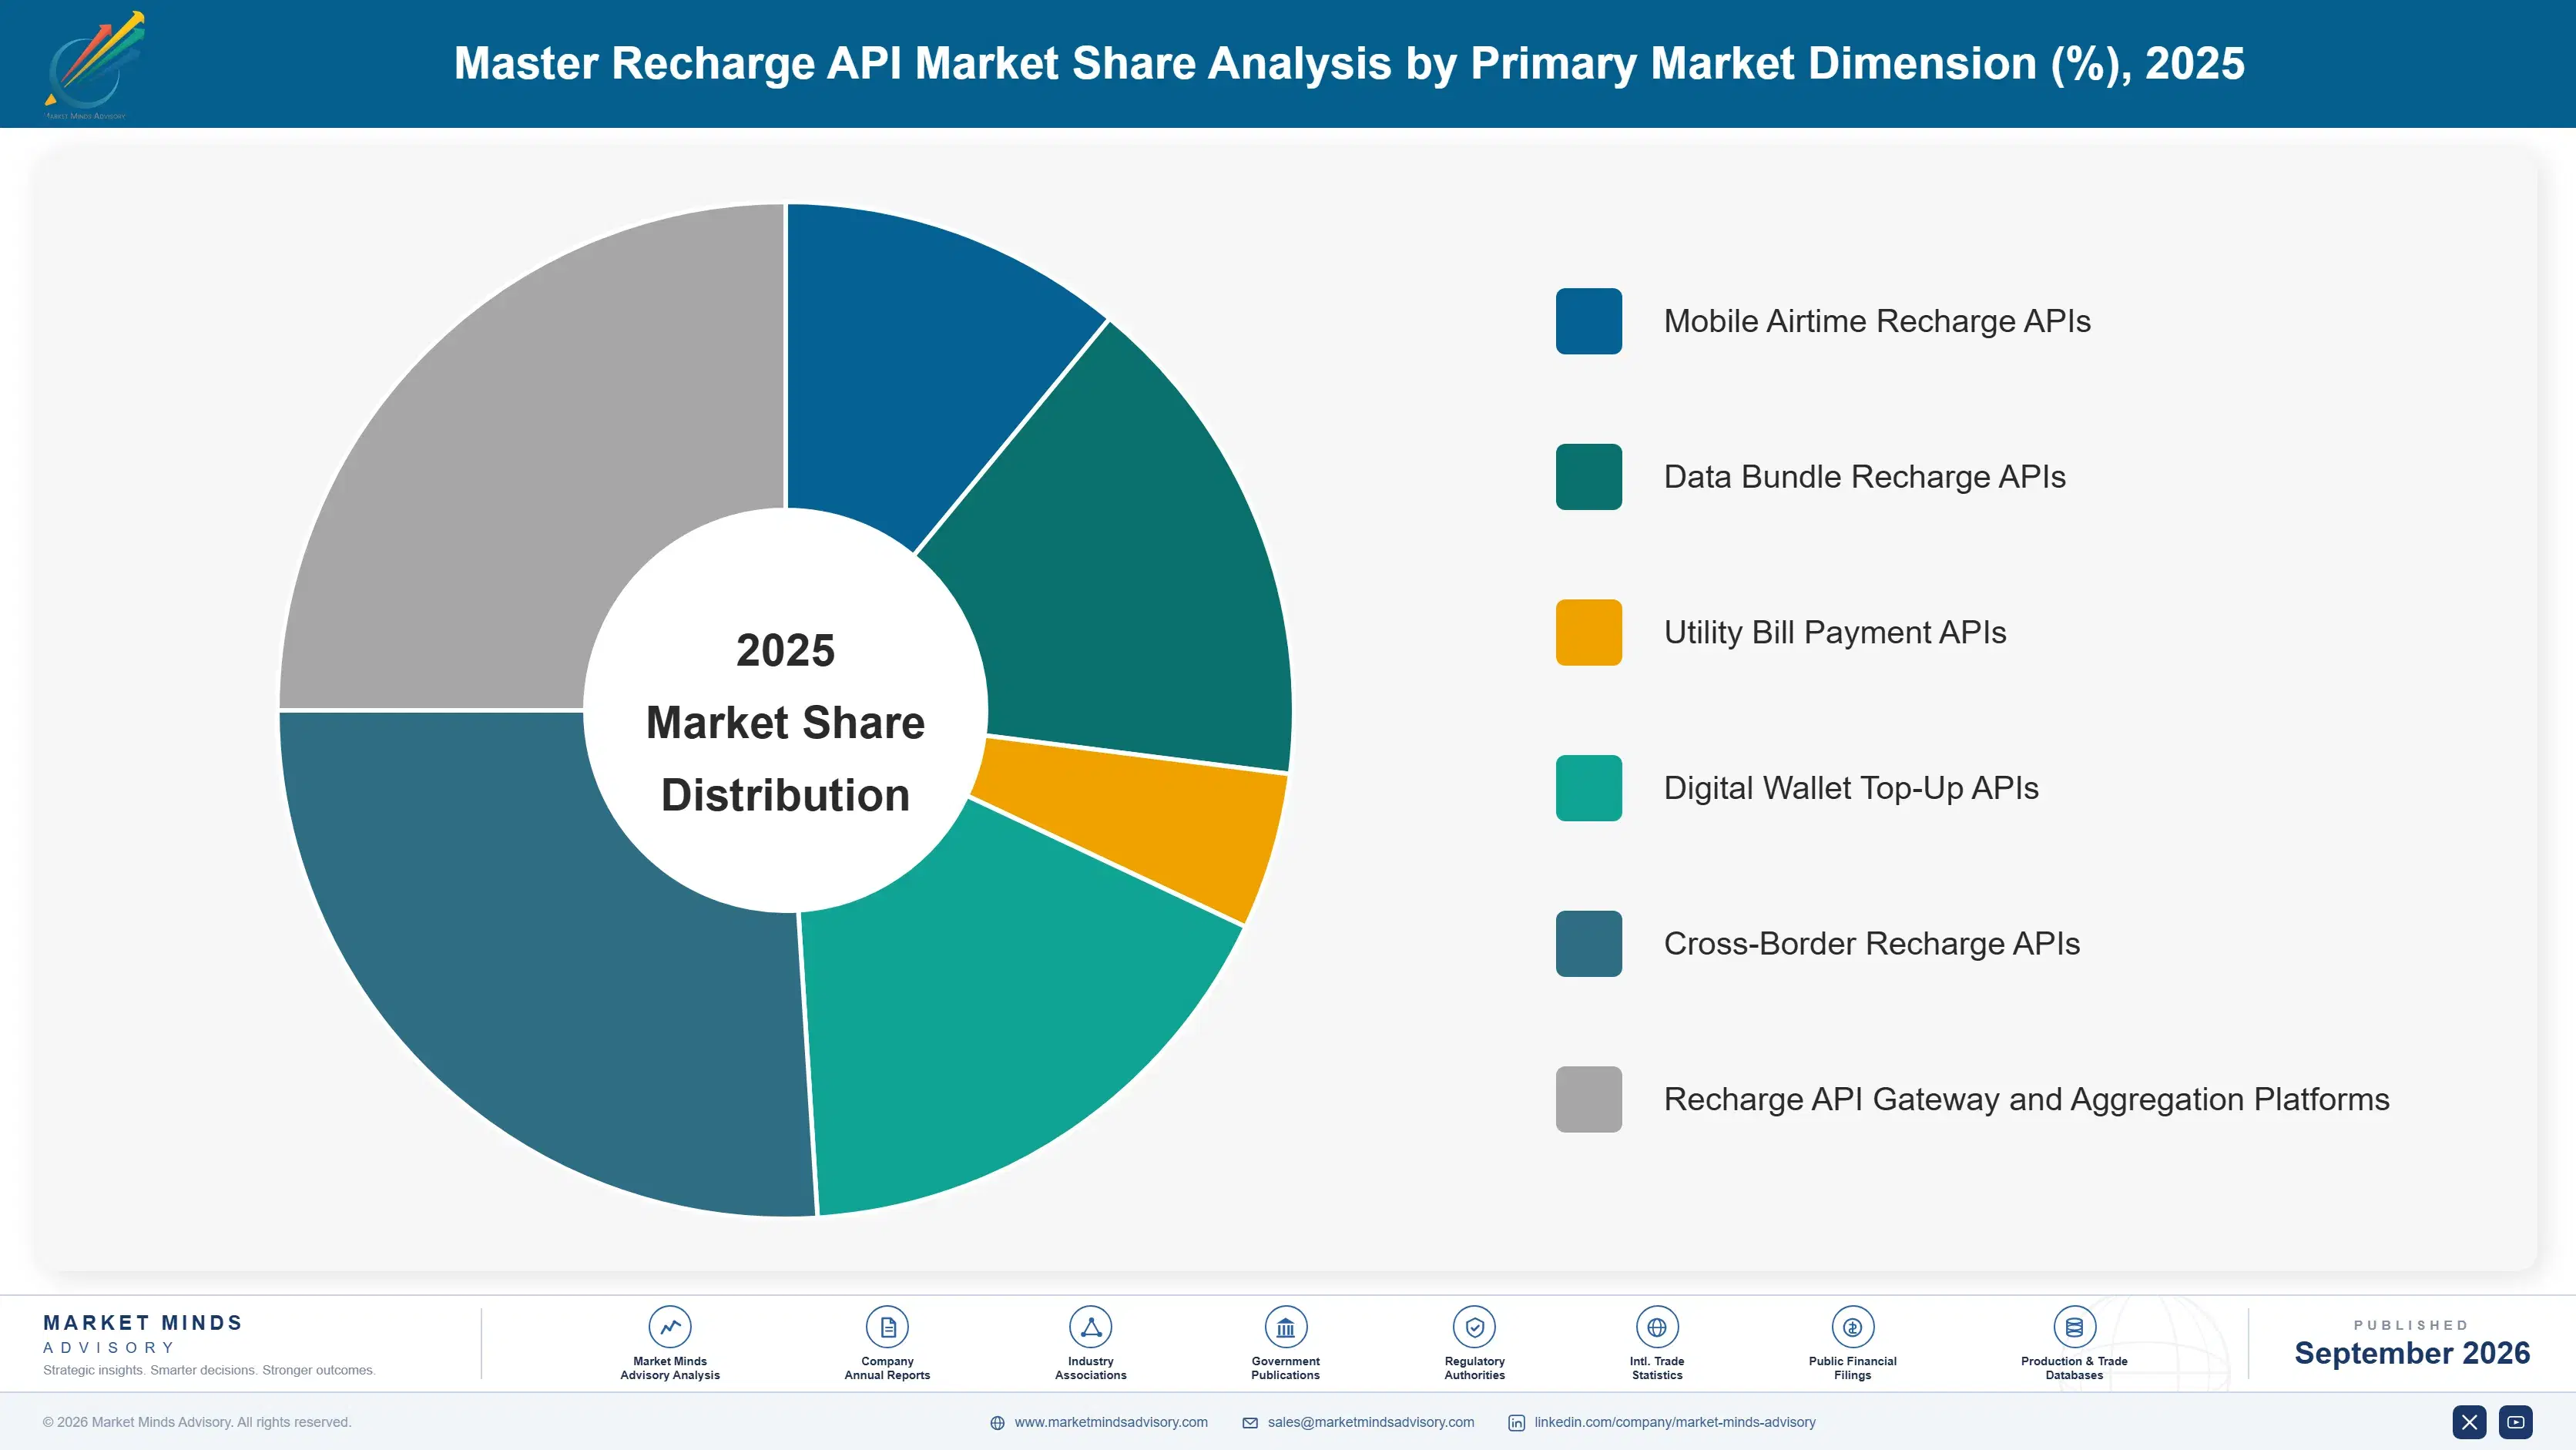The height and width of the screenshot is (1450, 2576).
Task: Click the 'Digital Wallet Top-Up APIs' legend label
Action: [x=1851, y=788]
